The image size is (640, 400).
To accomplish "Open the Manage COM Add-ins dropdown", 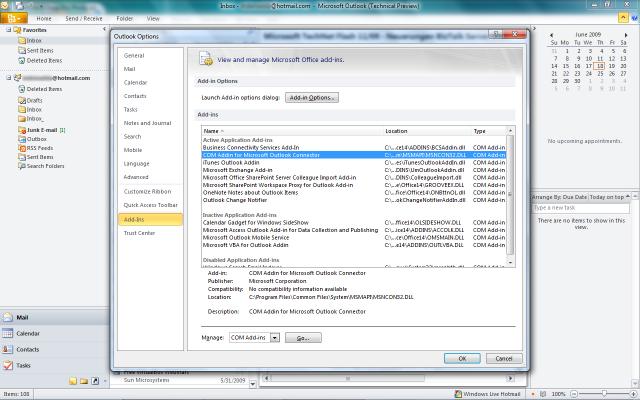I will [275, 338].
